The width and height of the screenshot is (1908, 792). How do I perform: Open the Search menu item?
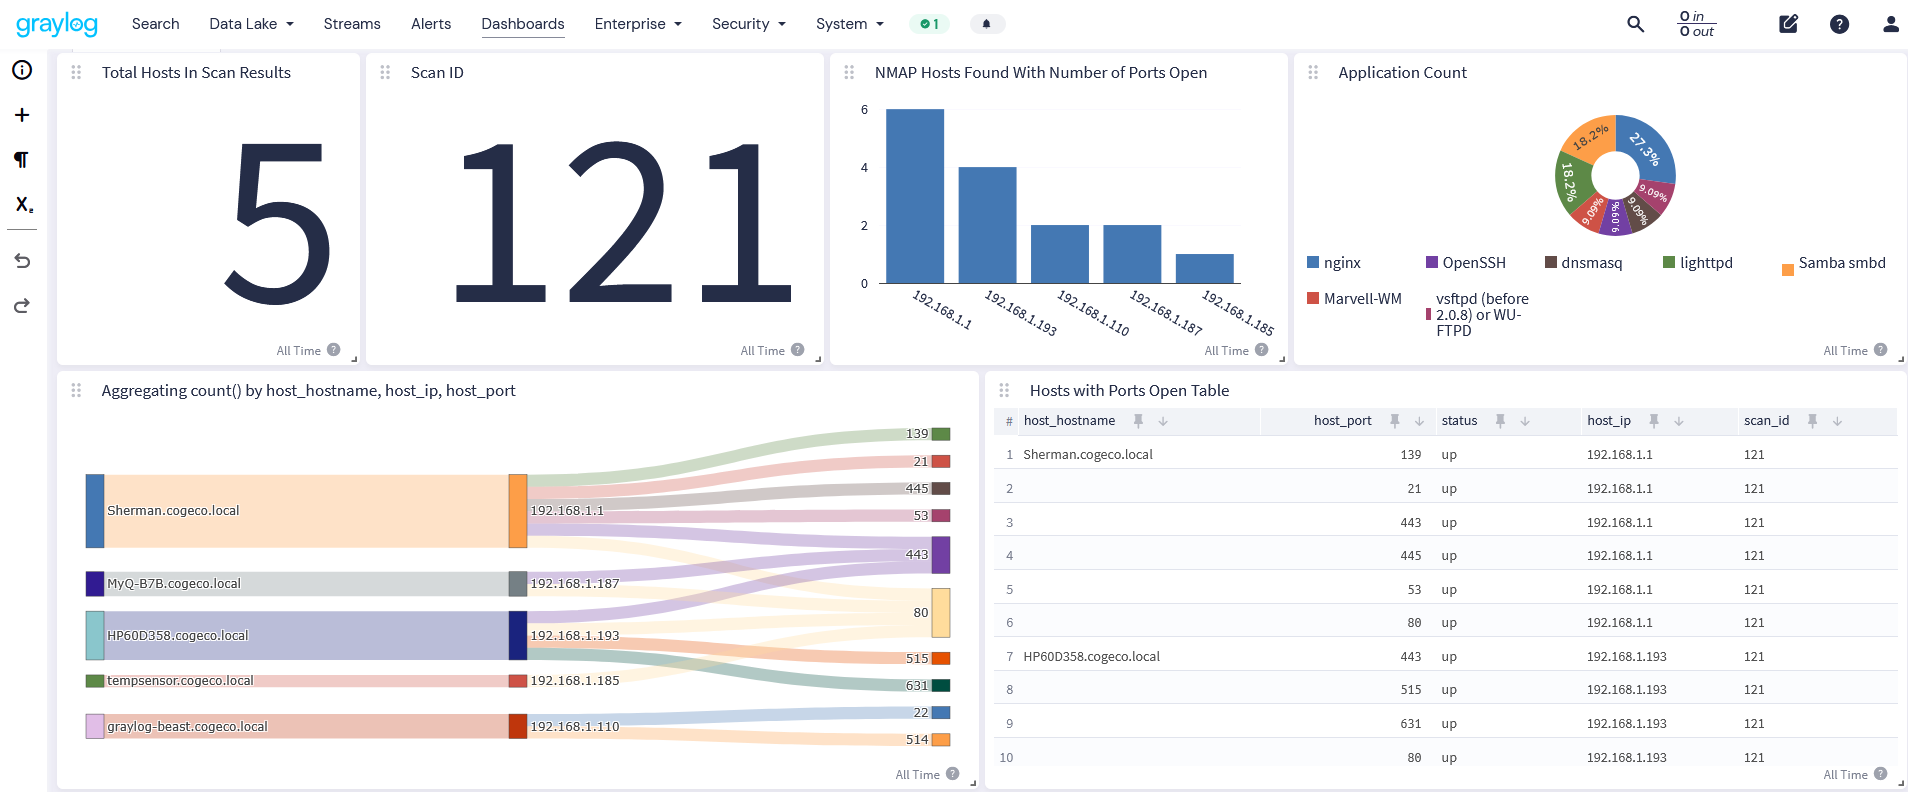[x=156, y=24]
